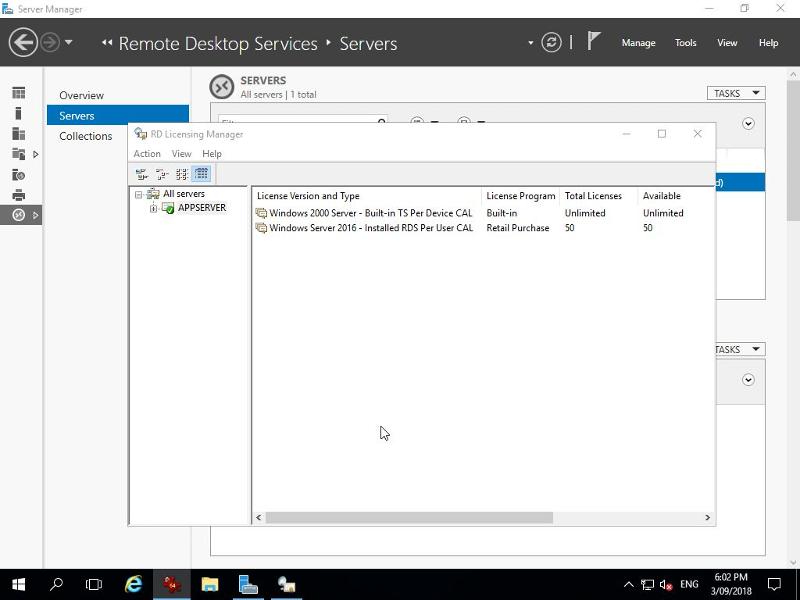Screen dimensions: 800x600
Task: Open the Print Services printer icon
Action: pos(19,195)
